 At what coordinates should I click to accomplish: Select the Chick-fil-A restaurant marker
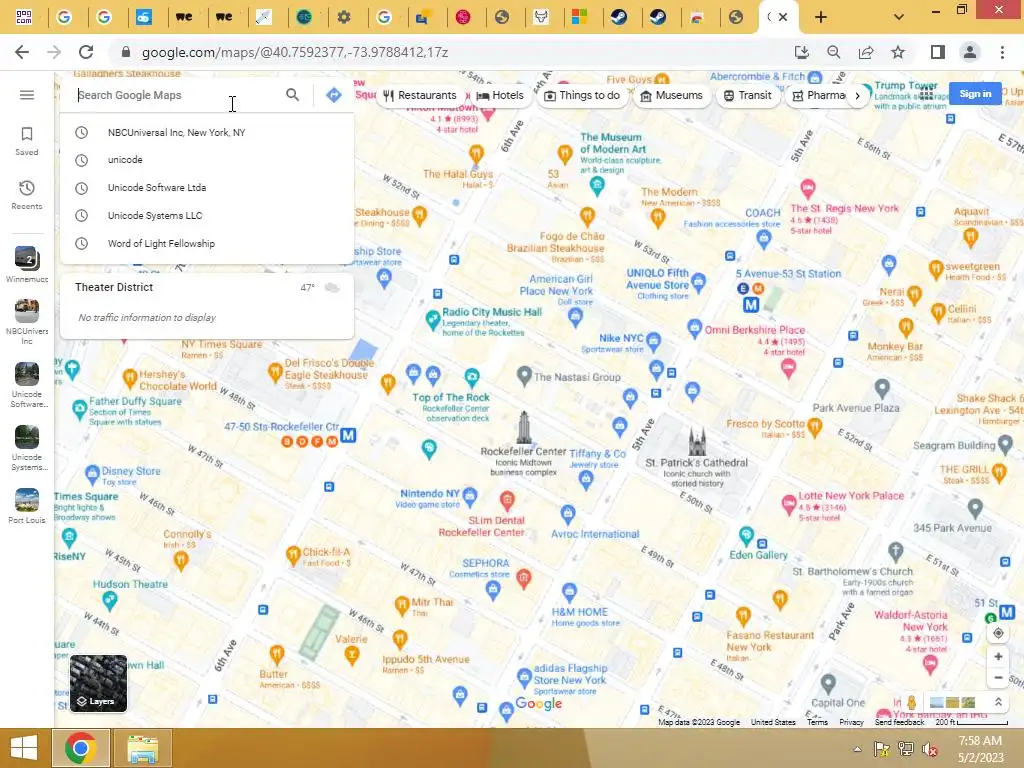point(293,555)
